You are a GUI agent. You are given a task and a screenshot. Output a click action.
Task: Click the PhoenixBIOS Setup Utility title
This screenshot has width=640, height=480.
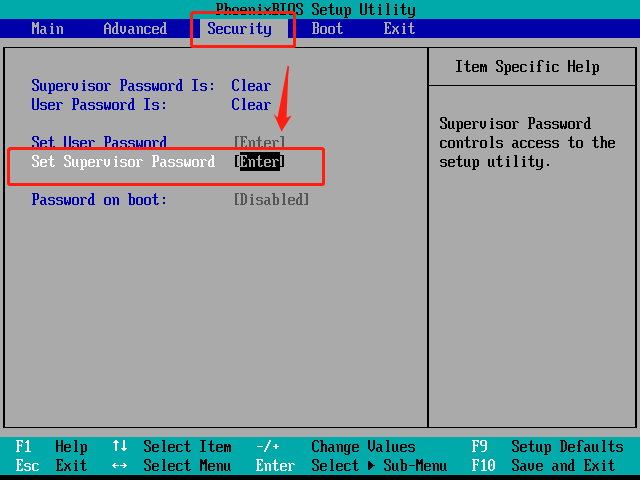316,9
